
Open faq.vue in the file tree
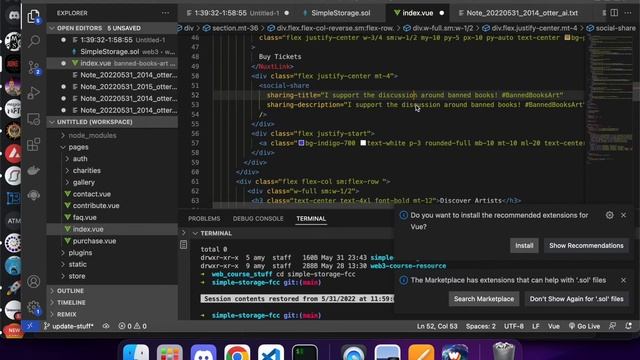pyautogui.click(x=84, y=218)
